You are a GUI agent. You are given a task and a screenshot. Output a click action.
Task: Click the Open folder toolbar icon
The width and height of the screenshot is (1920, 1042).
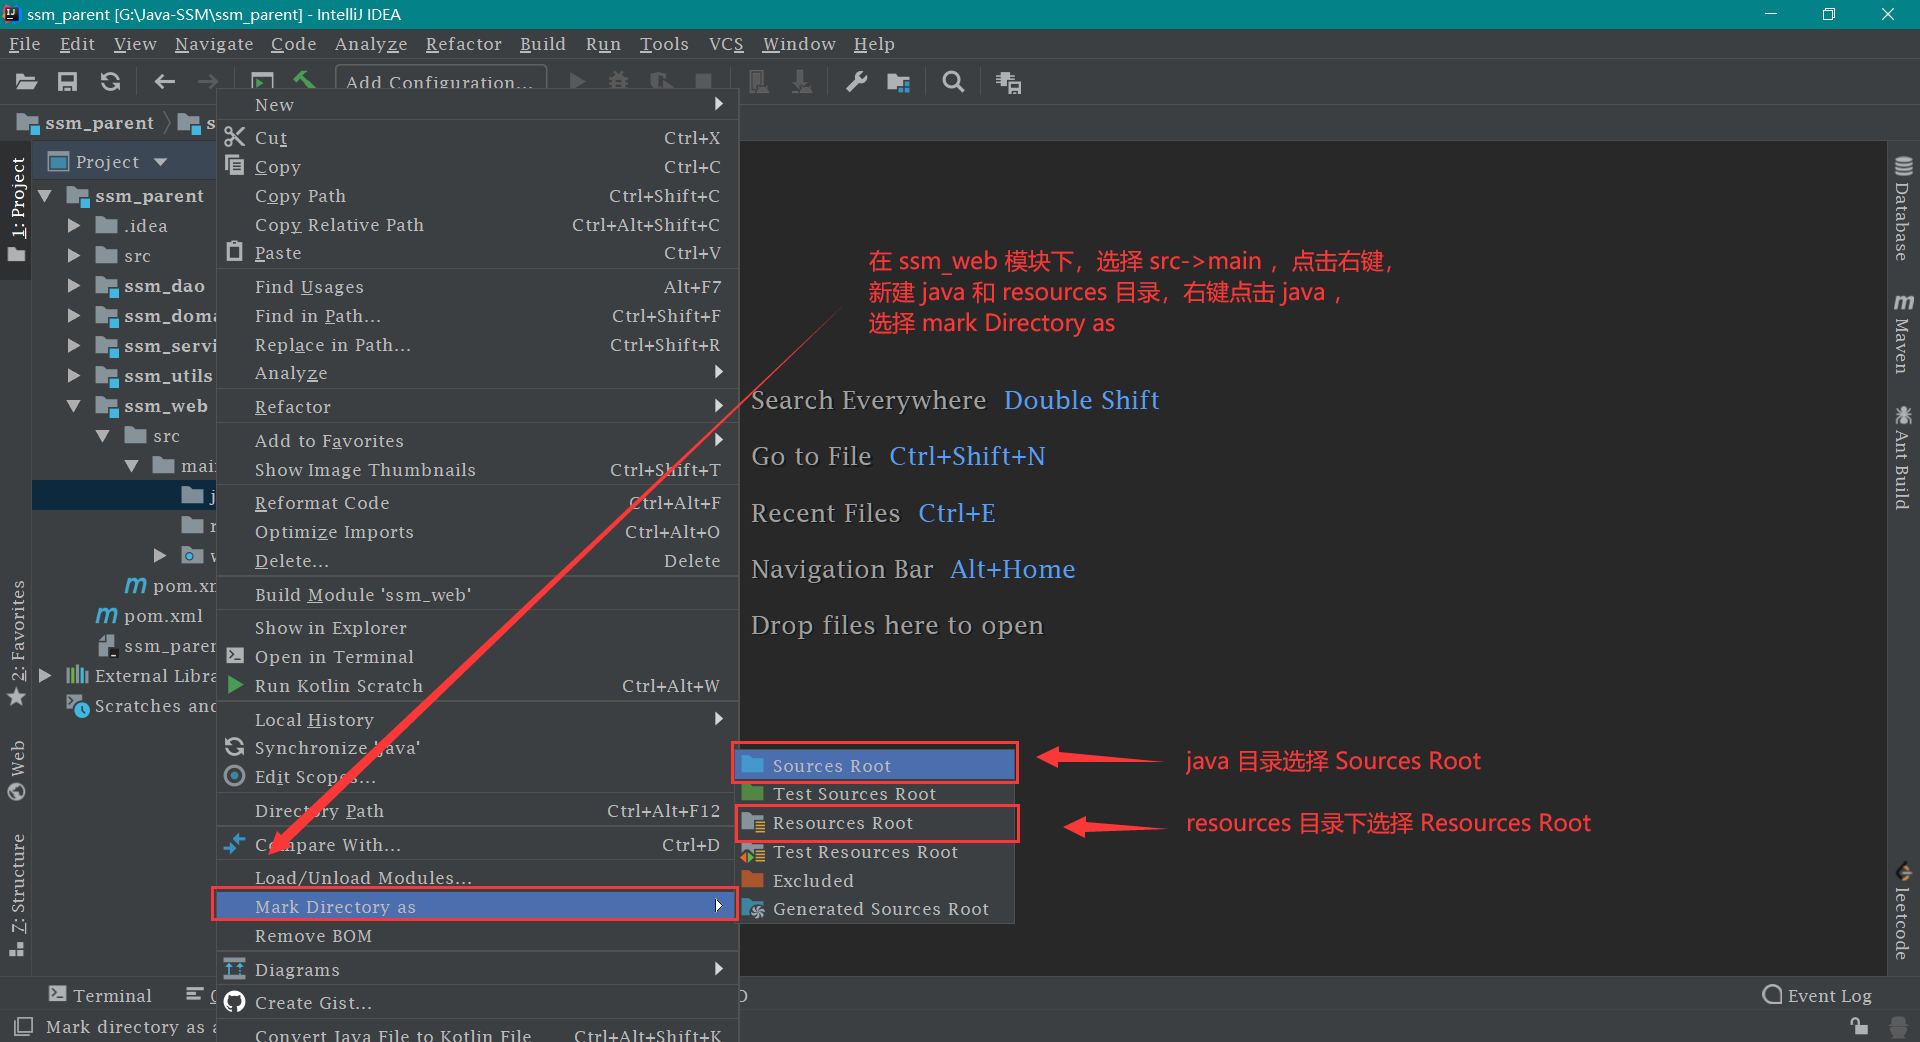click(27, 82)
